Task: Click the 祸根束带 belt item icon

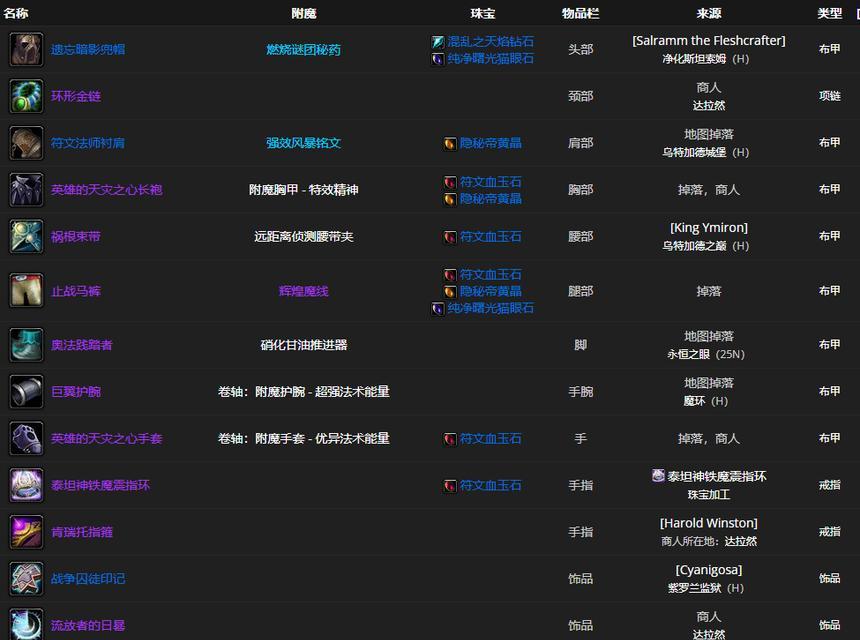Action: [x=26, y=236]
